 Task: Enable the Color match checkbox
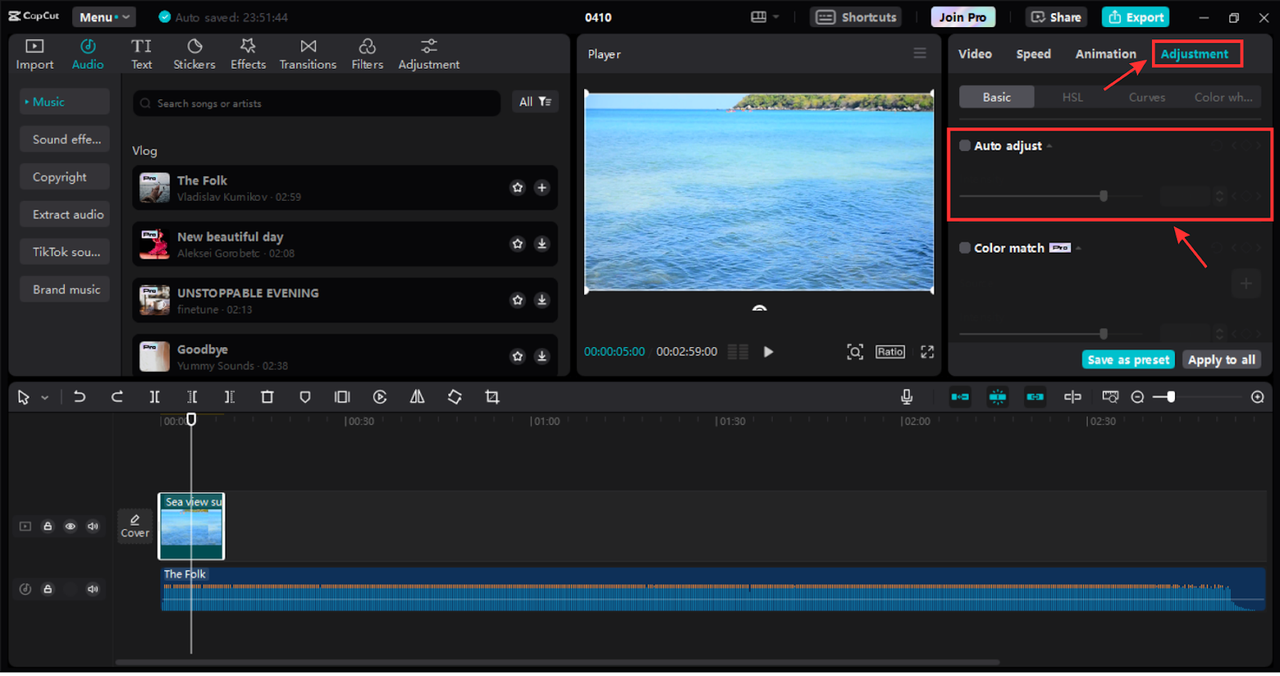click(965, 248)
